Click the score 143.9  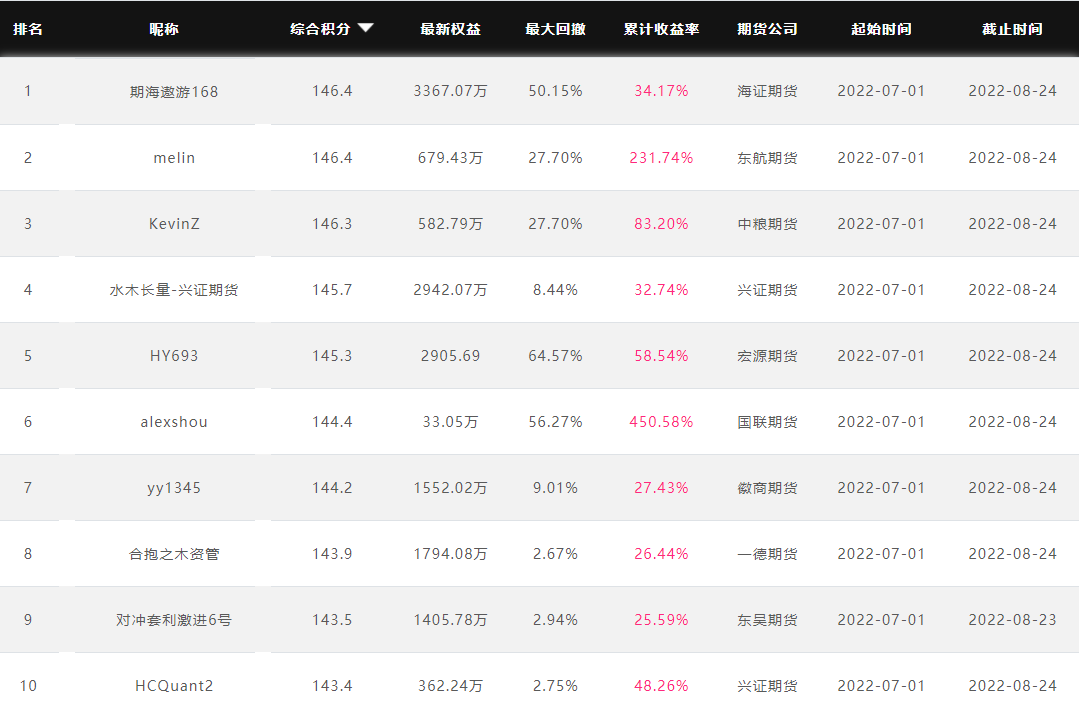click(332, 554)
